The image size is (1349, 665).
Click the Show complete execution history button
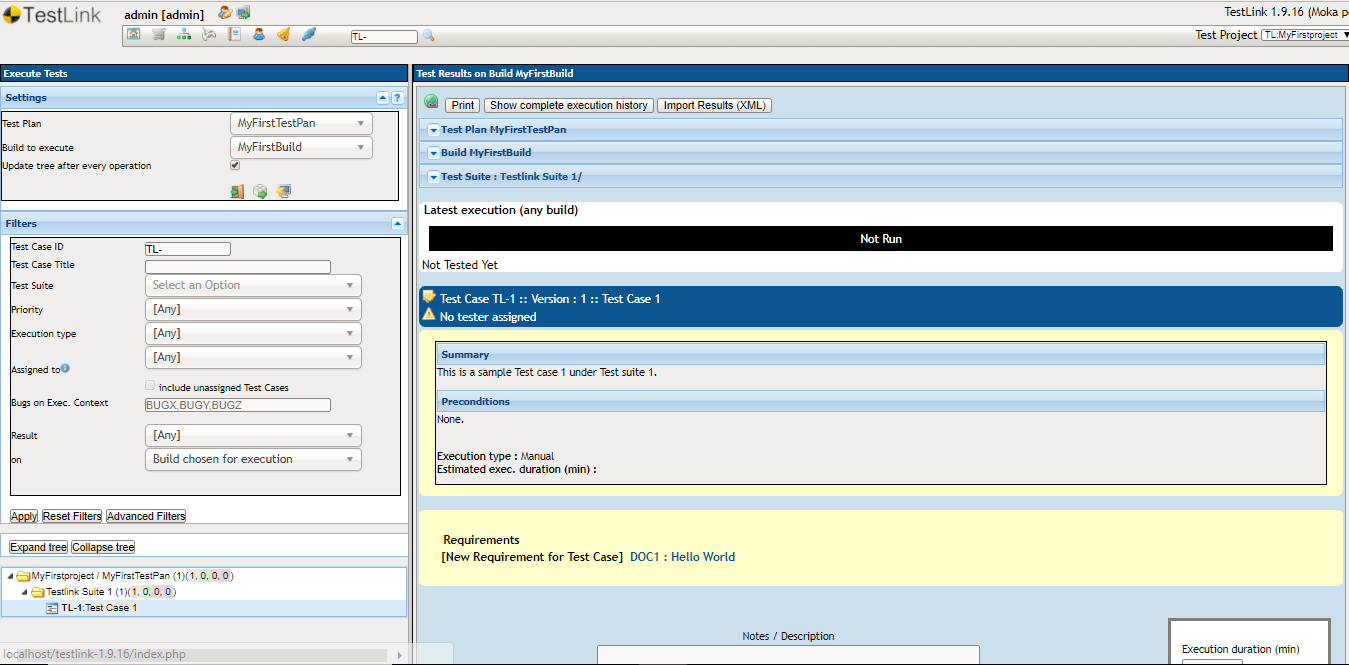(568, 105)
